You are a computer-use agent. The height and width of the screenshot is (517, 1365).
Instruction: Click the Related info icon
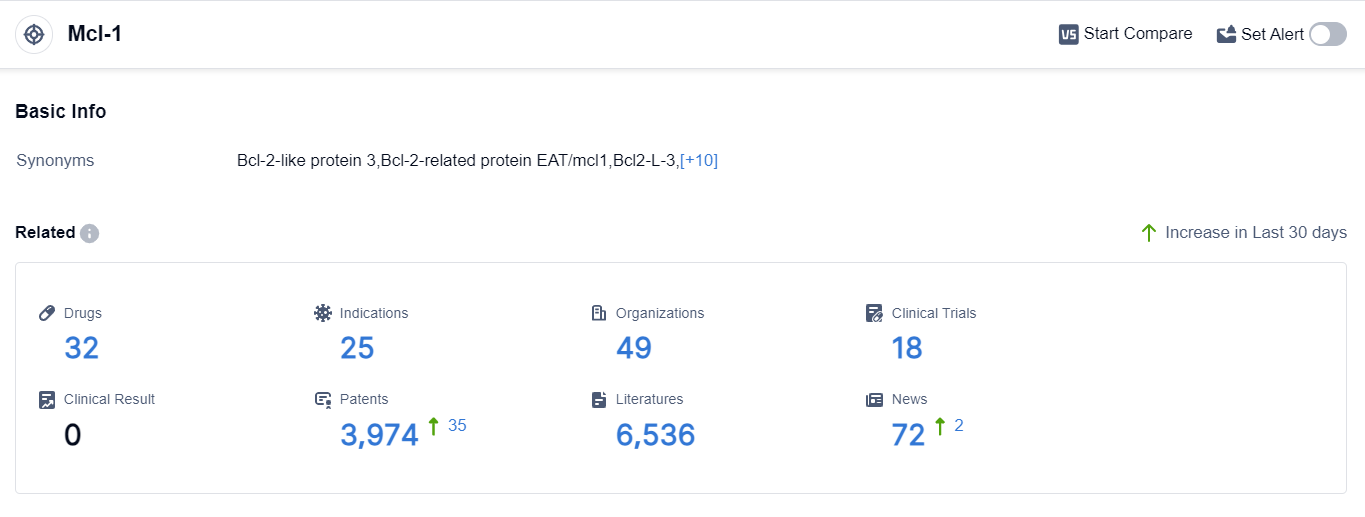(89, 233)
